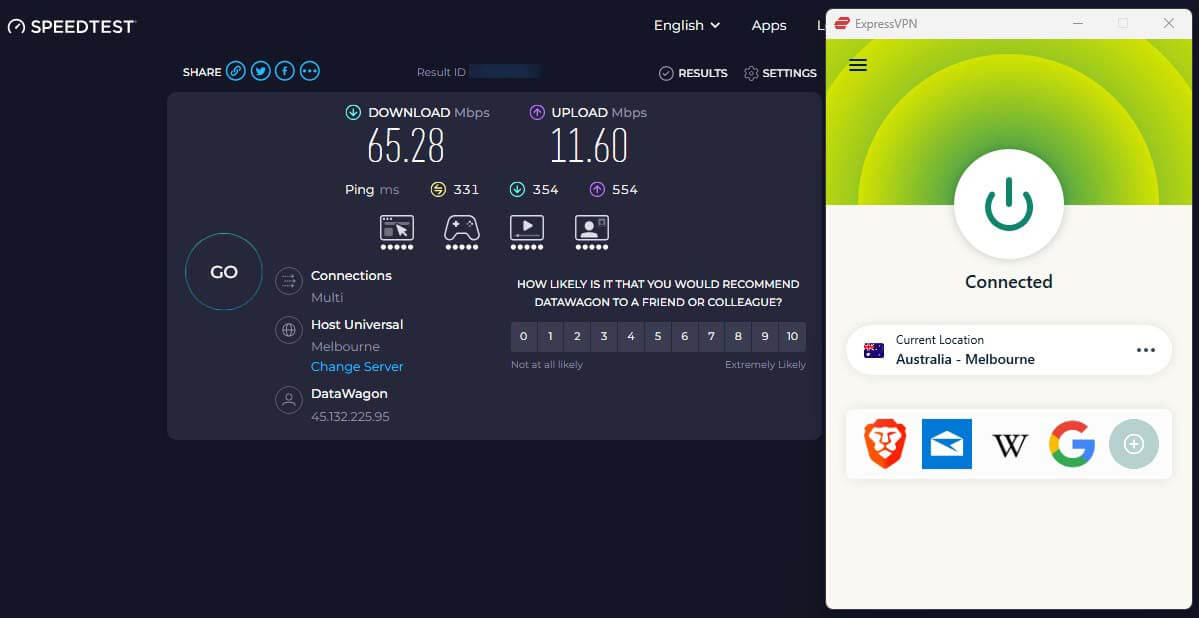Open the Wikipedia shortcut in ExpressVPN
Screen dimensions: 1199x618
1010,444
